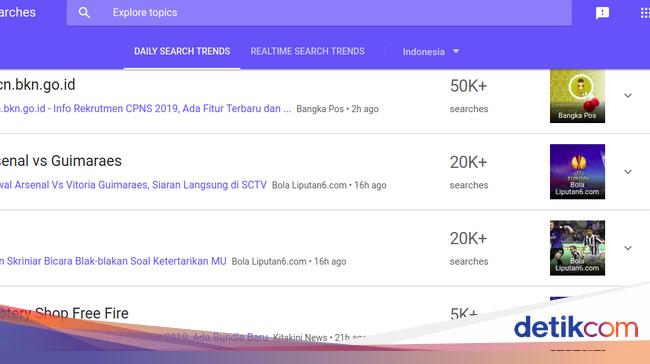This screenshot has width=650, height=364.
Task: Click the 'cn.bkn.go.id' trend title
Action: tap(38, 85)
